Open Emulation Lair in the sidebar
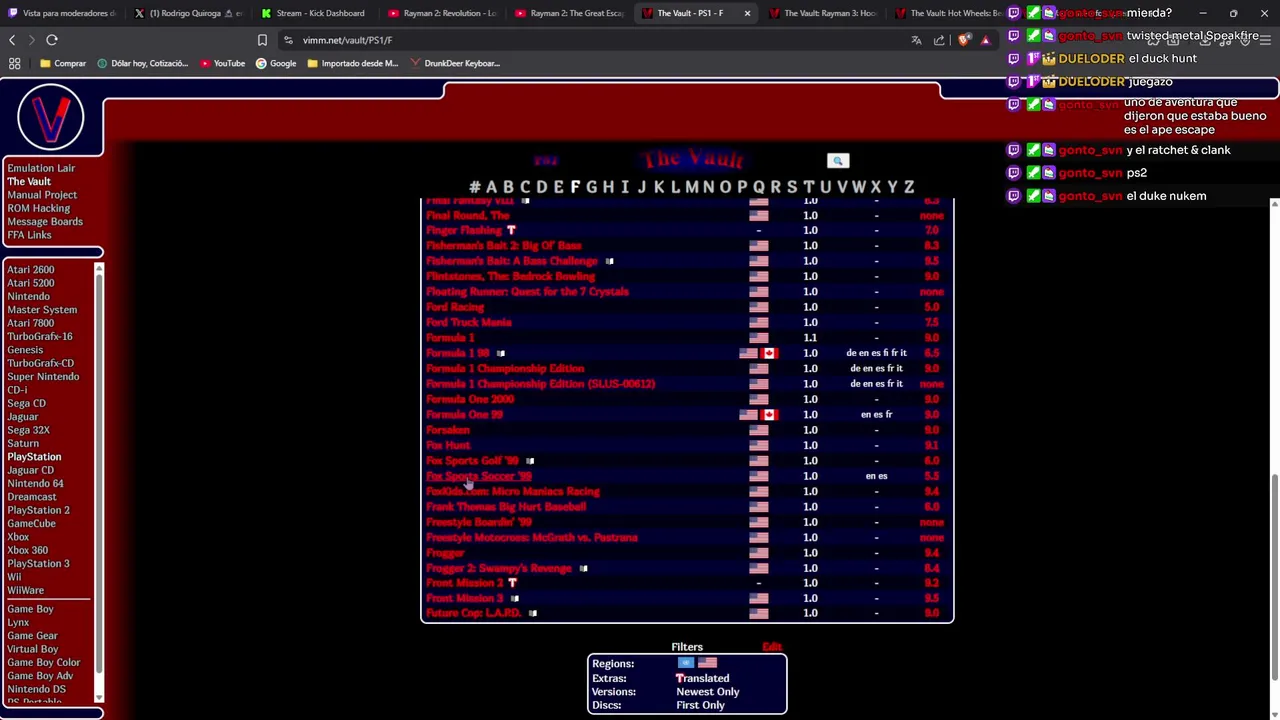1280x720 pixels. tap(41, 168)
